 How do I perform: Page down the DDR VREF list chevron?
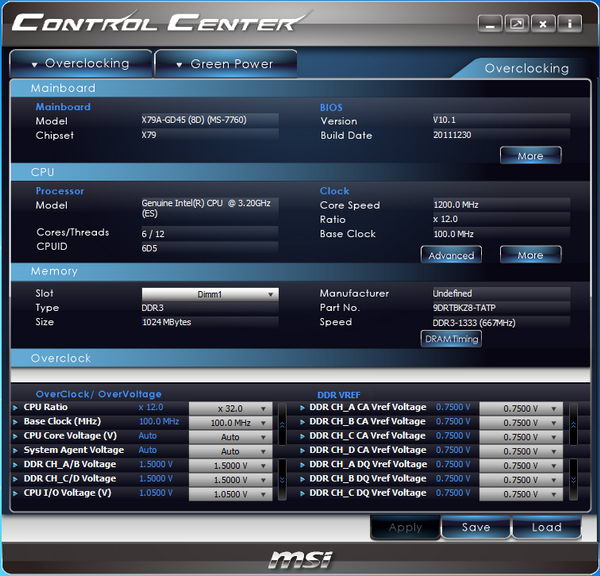pyautogui.click(x=573, y=480)
